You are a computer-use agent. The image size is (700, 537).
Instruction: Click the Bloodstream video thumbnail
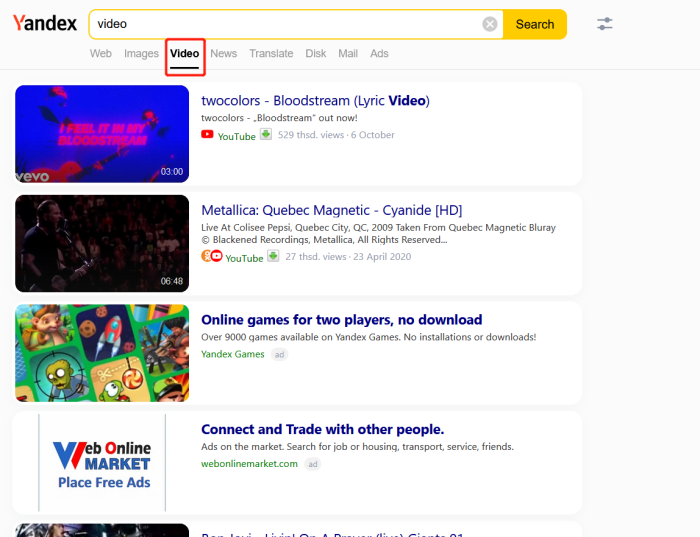(x=101, y=134)
